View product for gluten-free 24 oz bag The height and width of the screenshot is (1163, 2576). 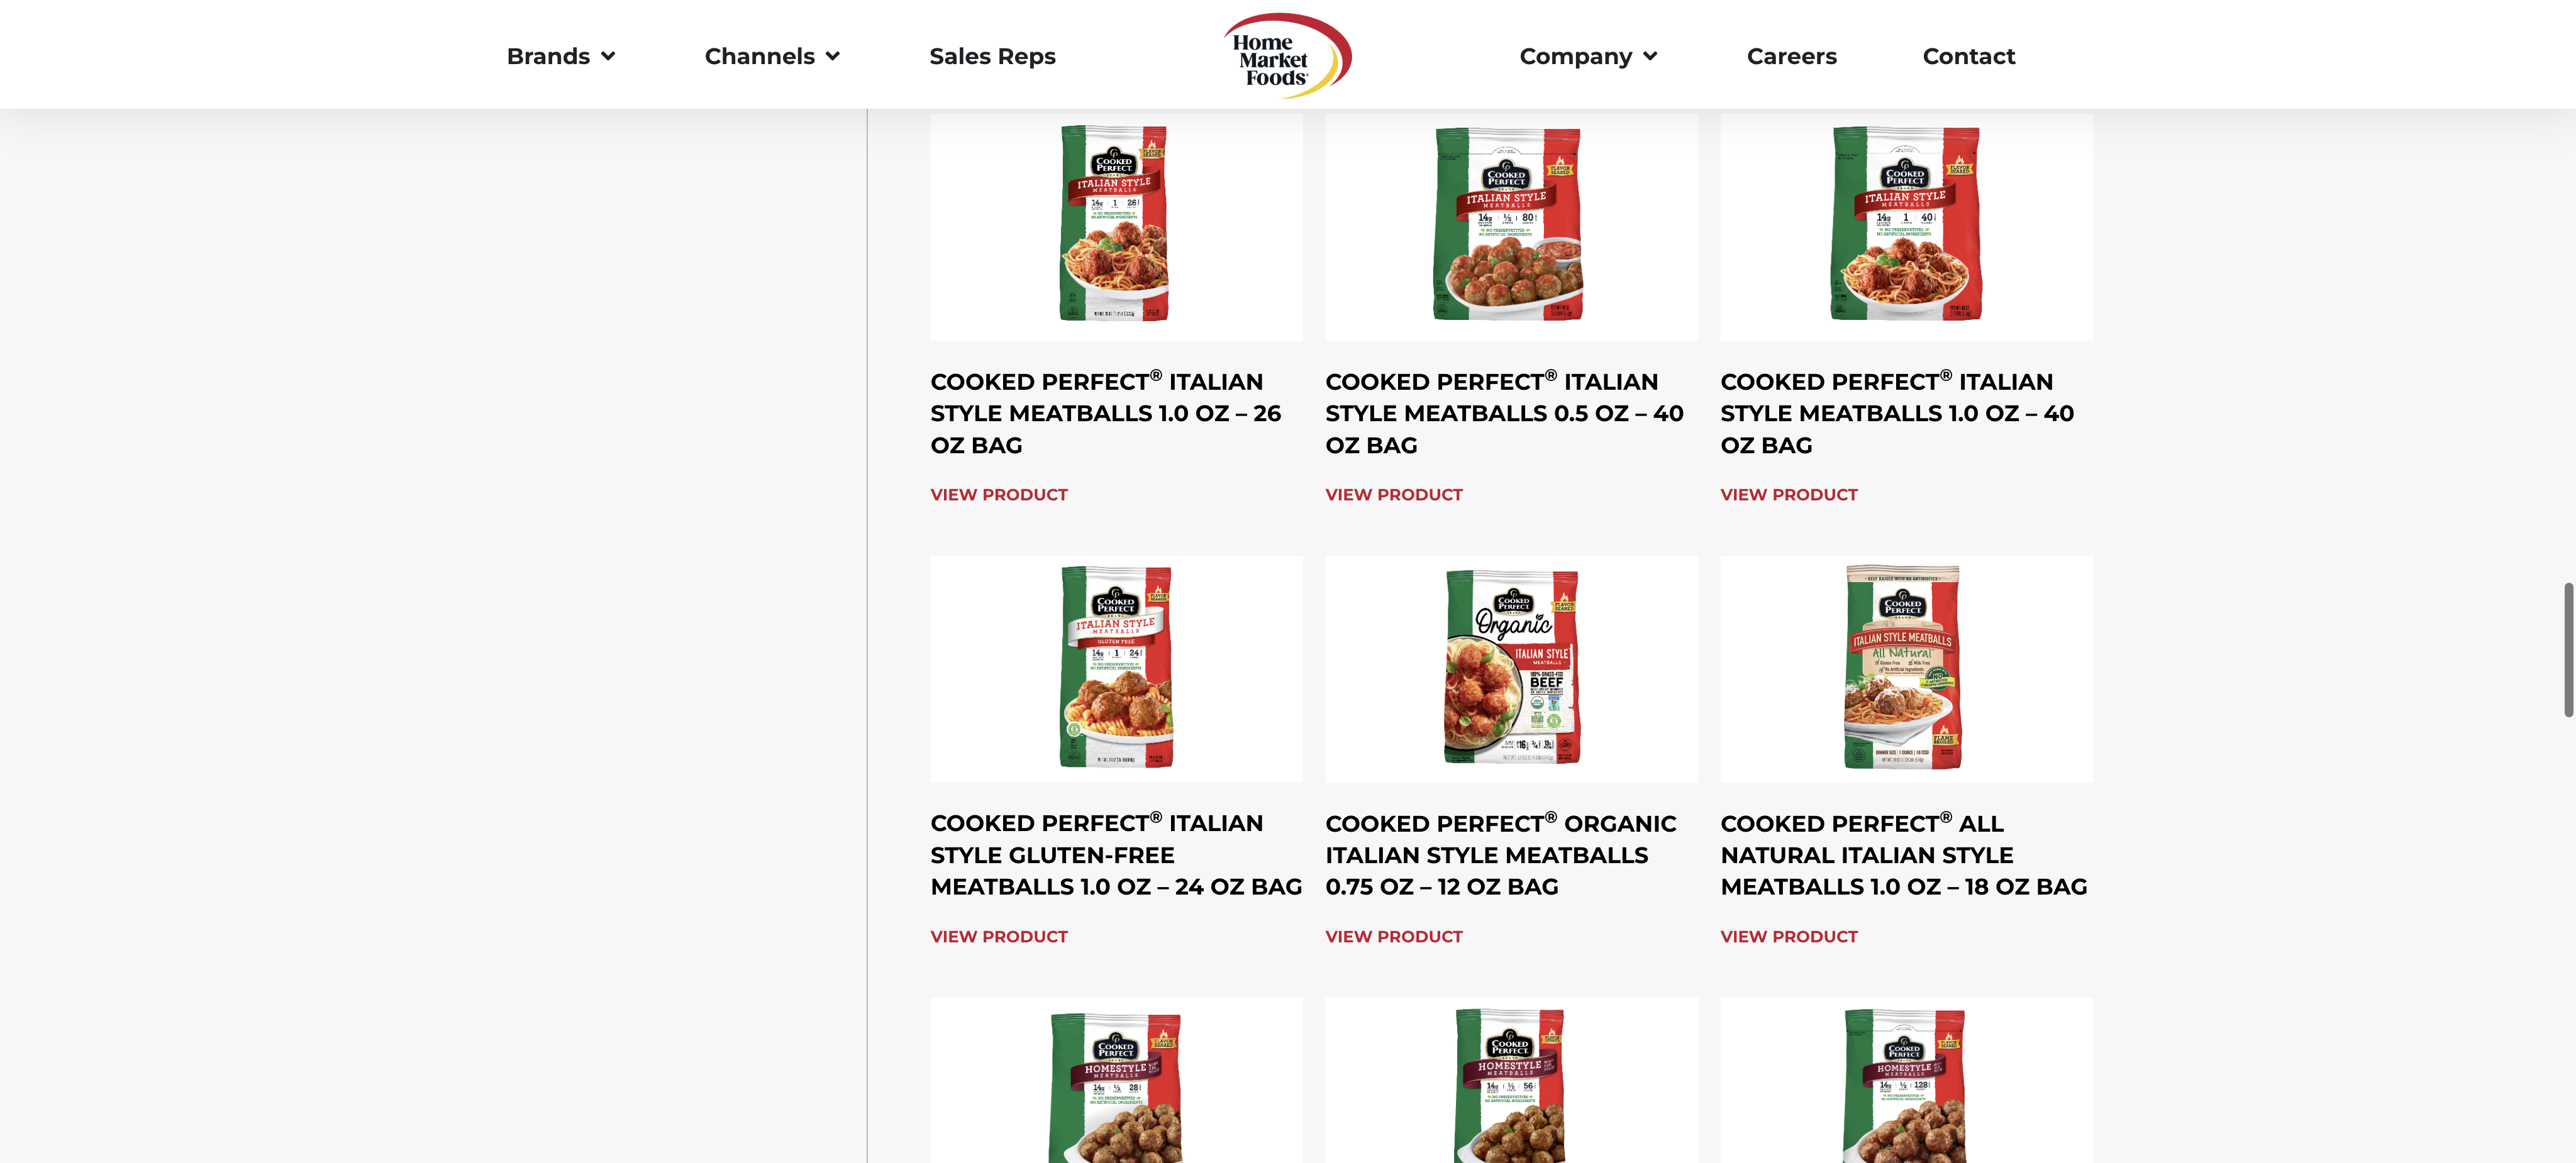[x=998, y=936]
